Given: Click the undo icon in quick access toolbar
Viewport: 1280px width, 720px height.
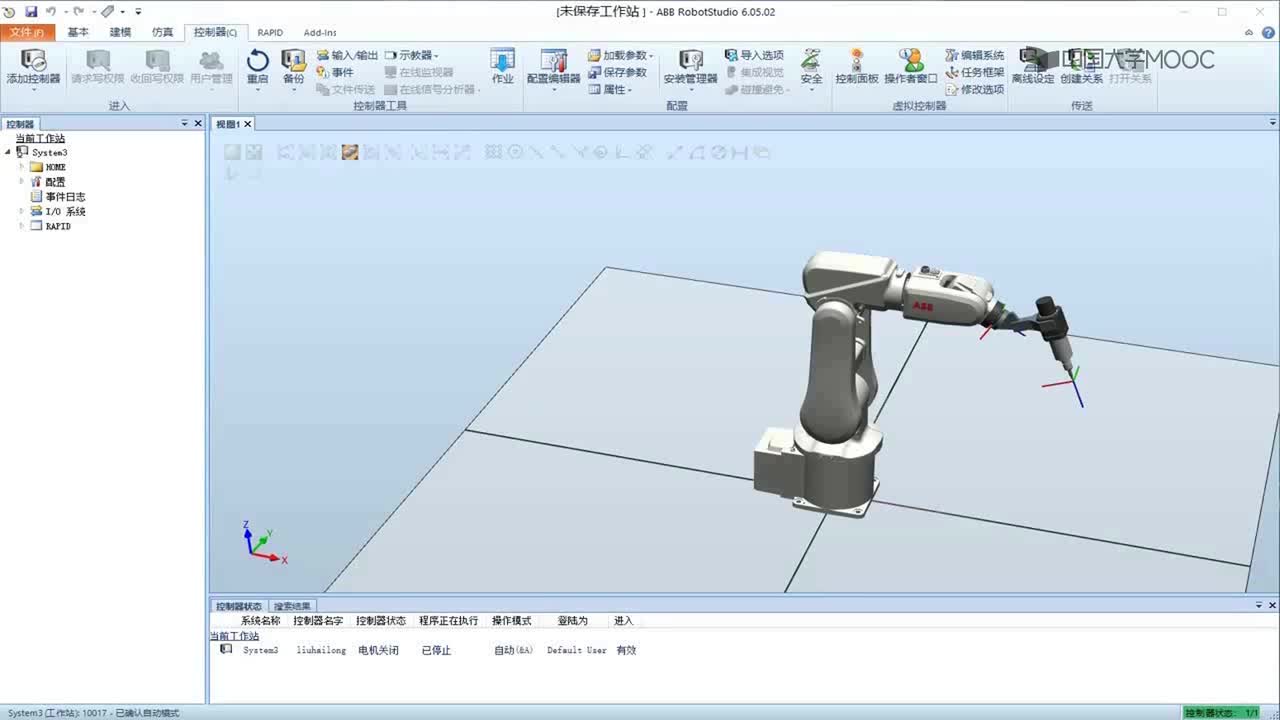Looking at the screenshot, I should 50,11.
